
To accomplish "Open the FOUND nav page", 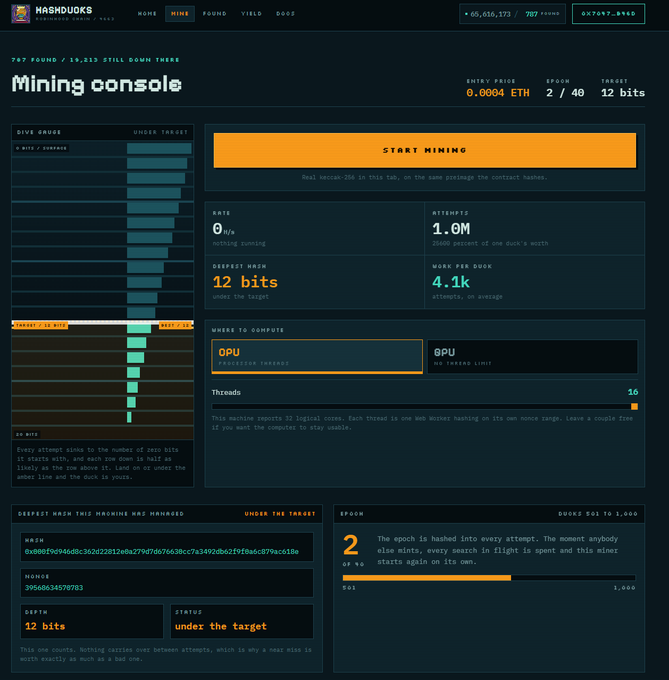I will coord(215,14).
